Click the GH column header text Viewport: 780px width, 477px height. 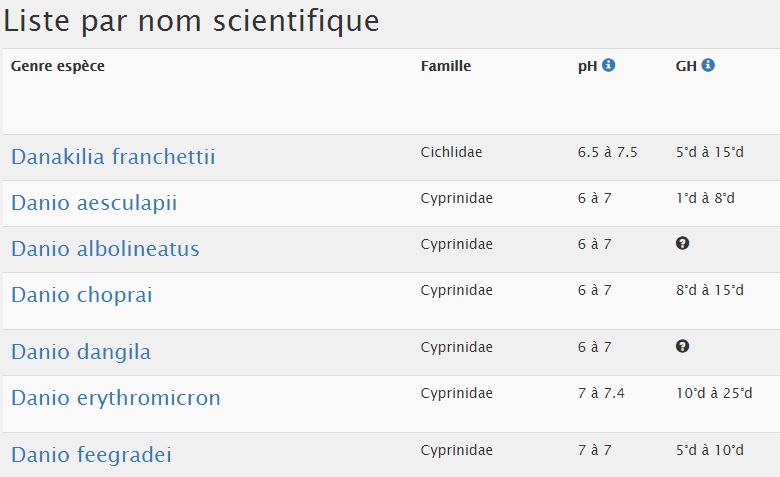[x=686, y=66]
